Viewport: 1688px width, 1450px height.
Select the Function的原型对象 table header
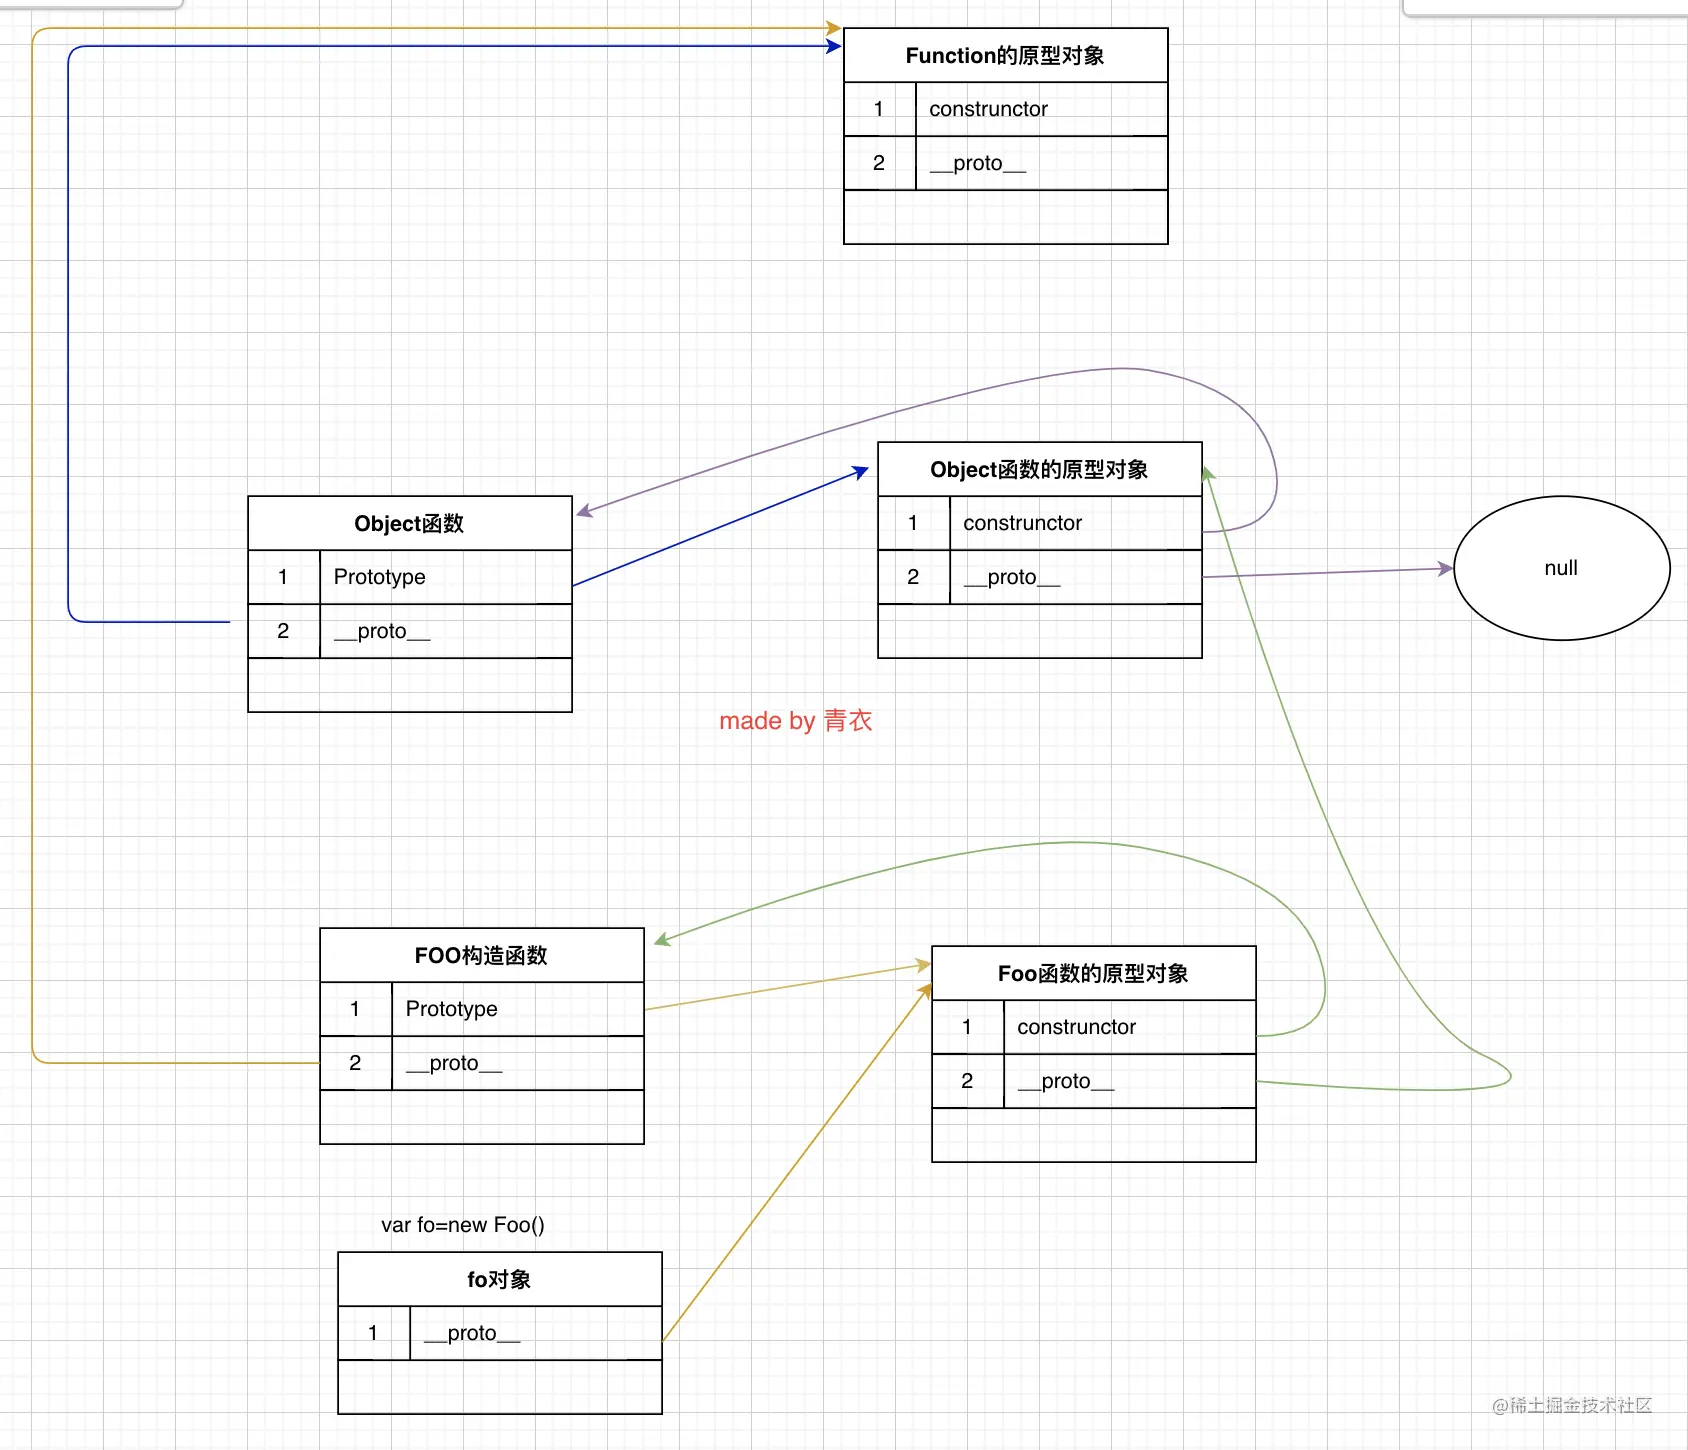[1005, 55]
